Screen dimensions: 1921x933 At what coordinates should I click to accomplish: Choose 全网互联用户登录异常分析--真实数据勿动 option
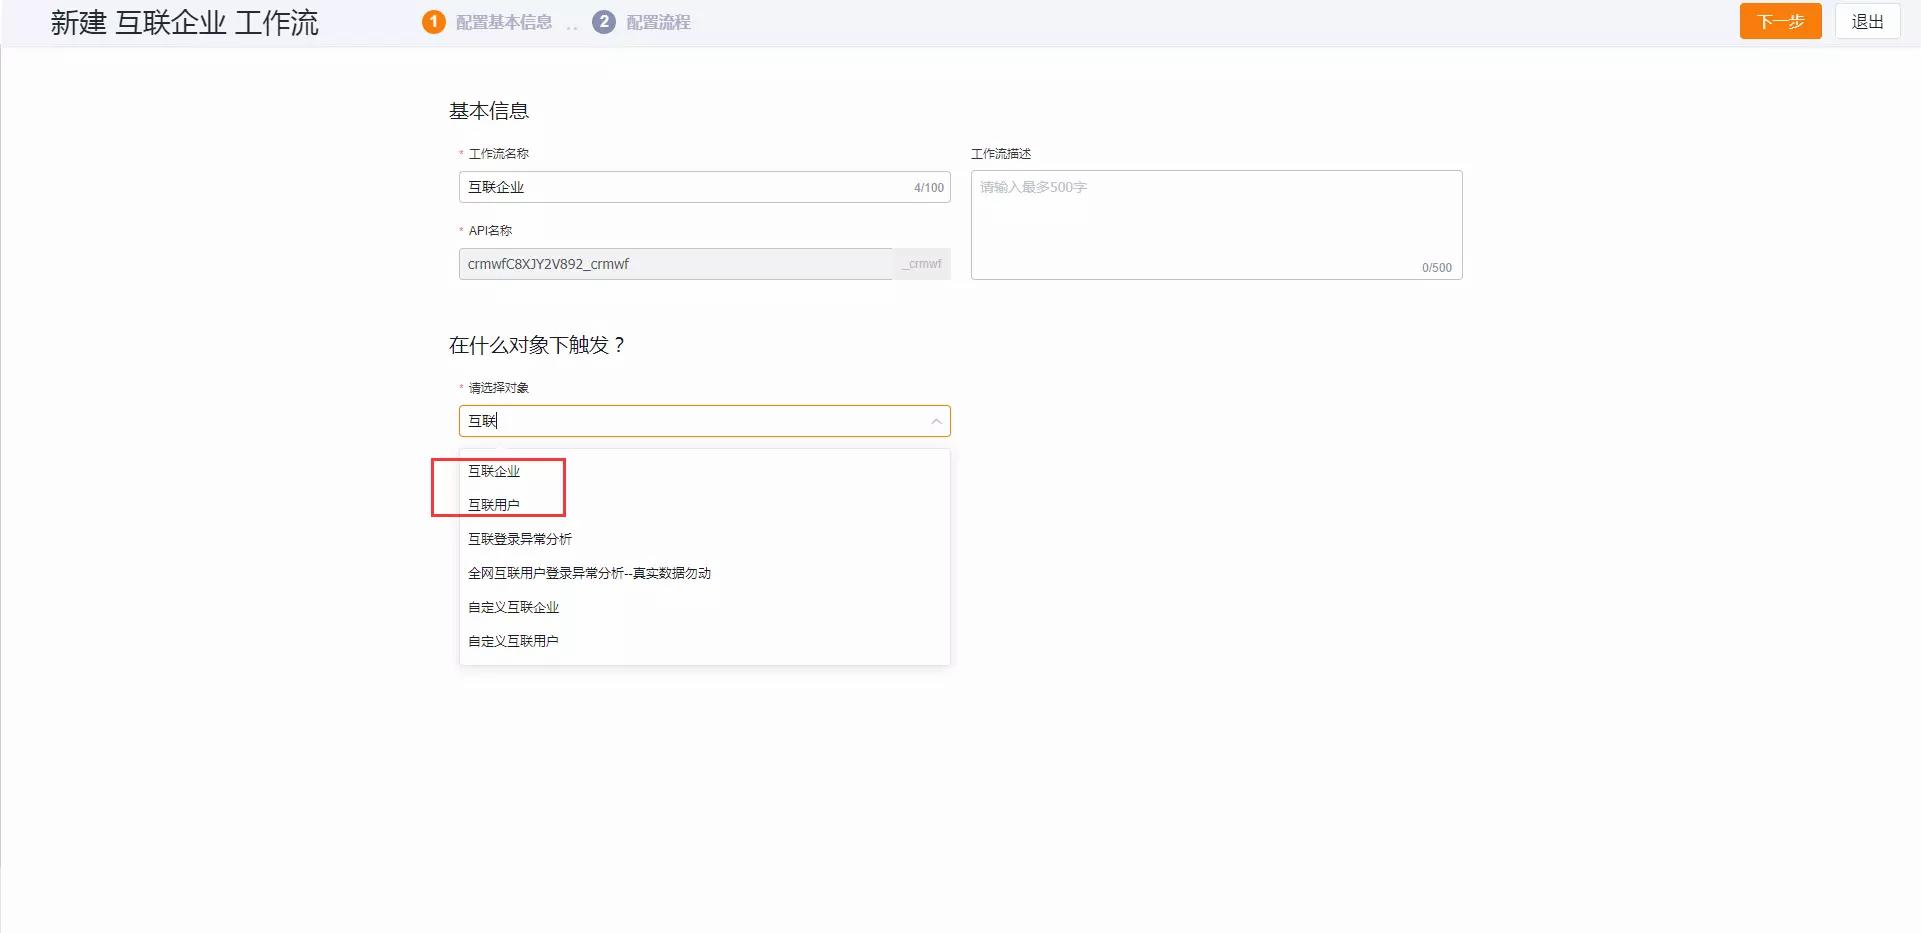pyautogui.click(x=704, y=573)
